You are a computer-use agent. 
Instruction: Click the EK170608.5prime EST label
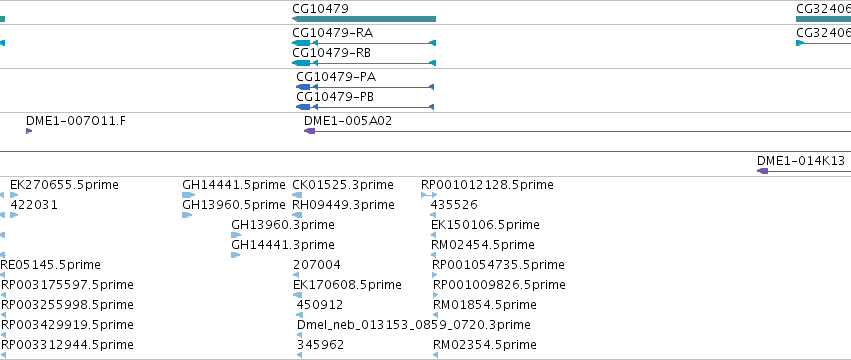pos(347,285)
